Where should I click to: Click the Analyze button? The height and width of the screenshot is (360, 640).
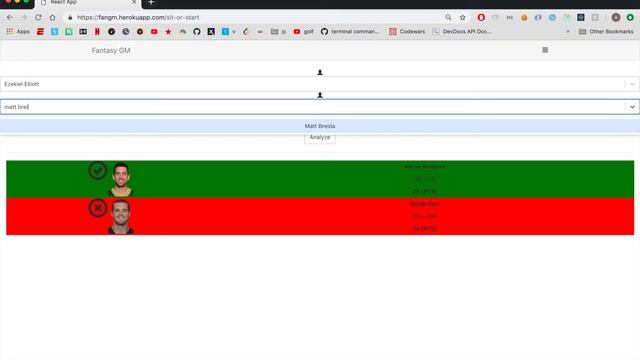(x=320, y=138)
